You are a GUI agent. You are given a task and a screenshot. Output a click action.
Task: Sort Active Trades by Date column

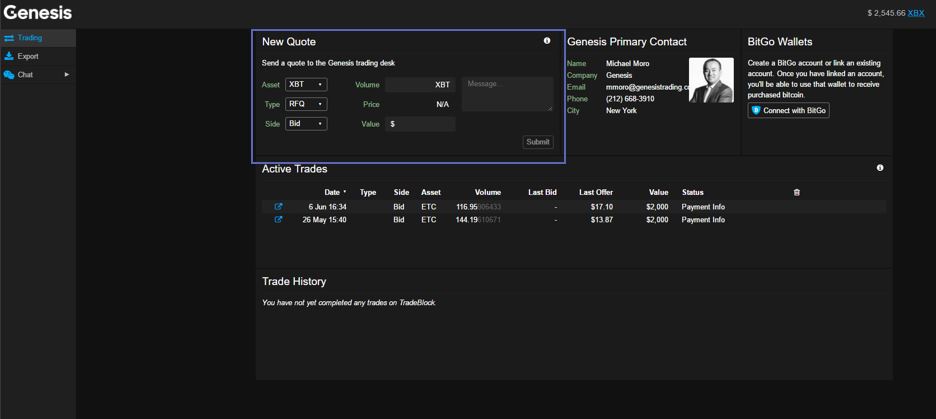tap(335, 192)
